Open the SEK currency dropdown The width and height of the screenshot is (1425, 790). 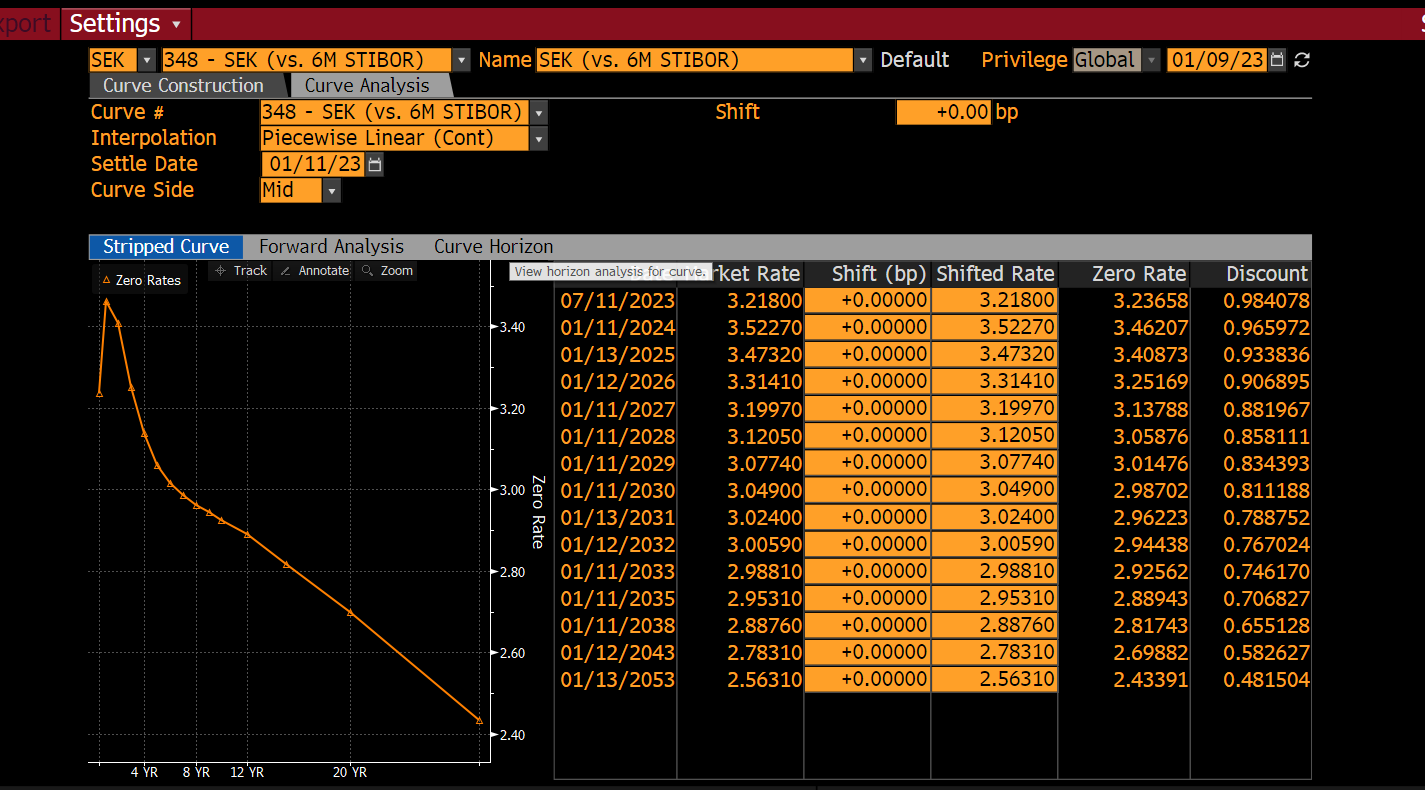[146, 59]
